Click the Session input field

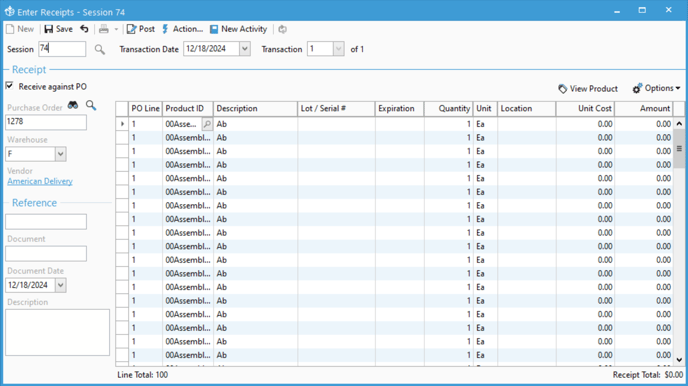coord(62,49)
